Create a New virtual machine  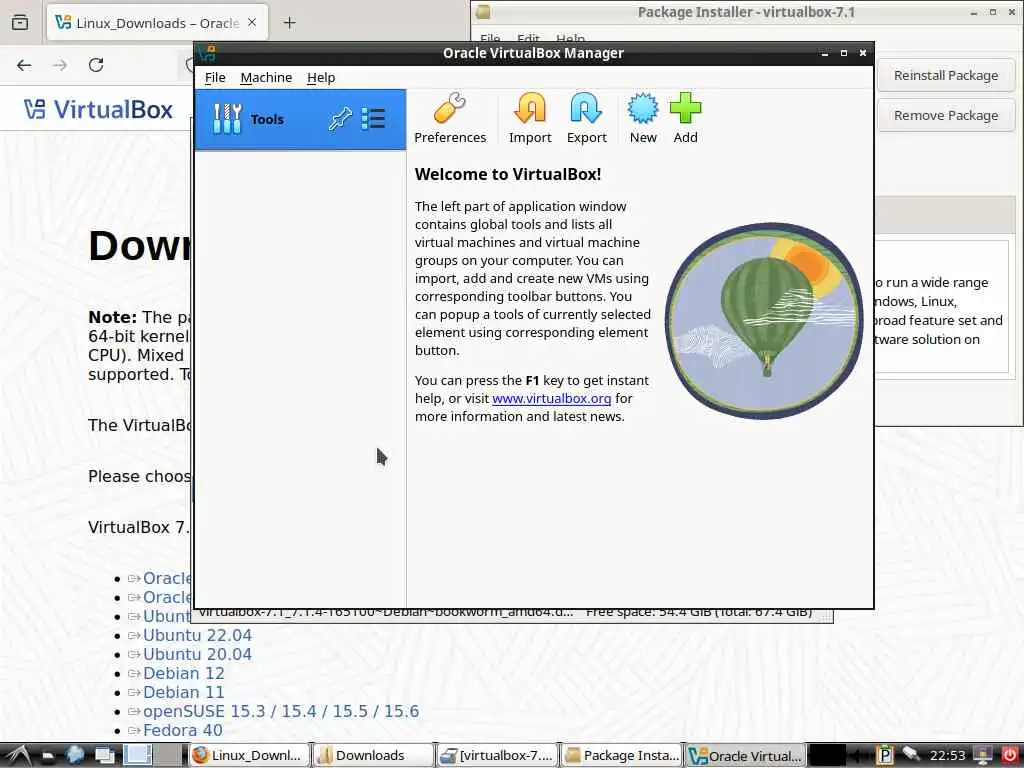coord(643,118)
